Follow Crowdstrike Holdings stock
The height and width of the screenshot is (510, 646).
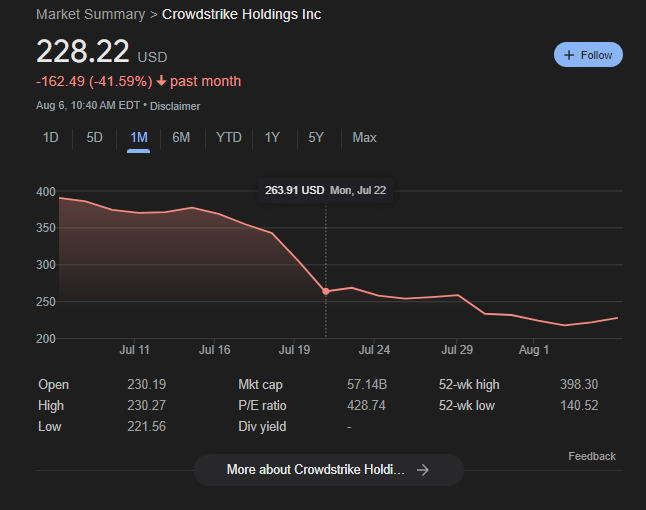point(588,55)
